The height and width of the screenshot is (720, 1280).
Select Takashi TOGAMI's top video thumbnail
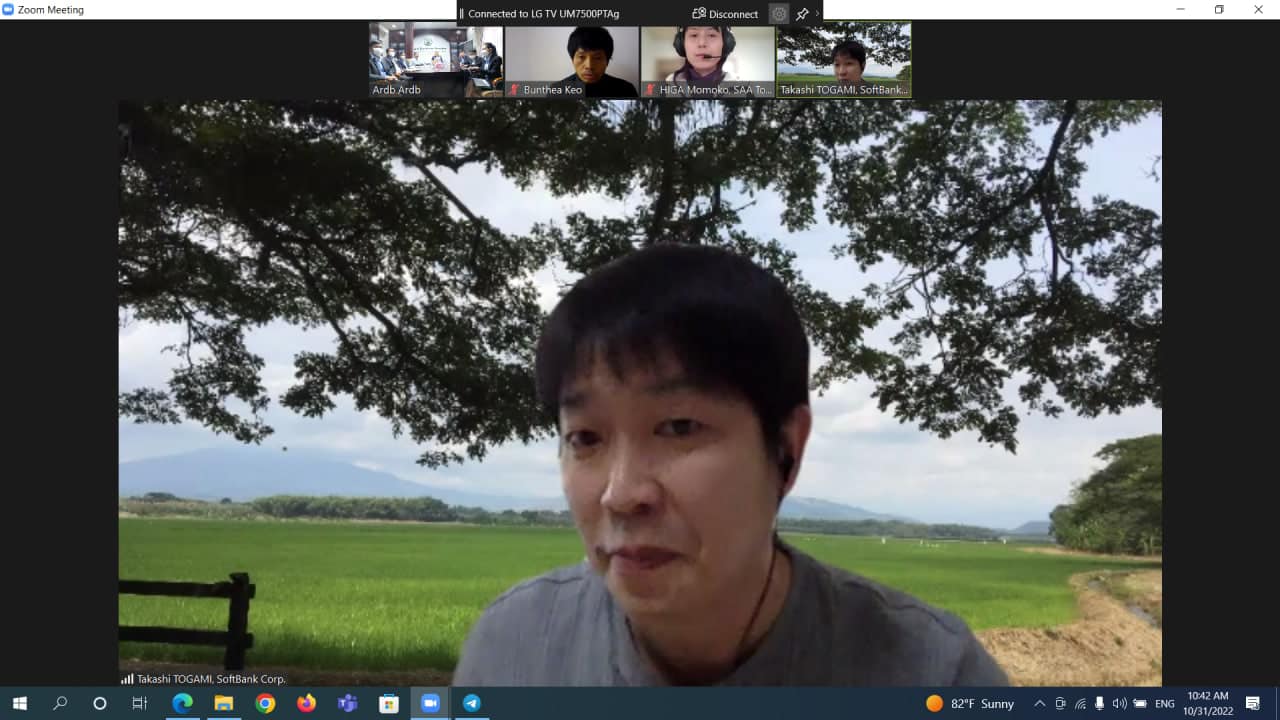pyautogui.click(x=844, y=60)
